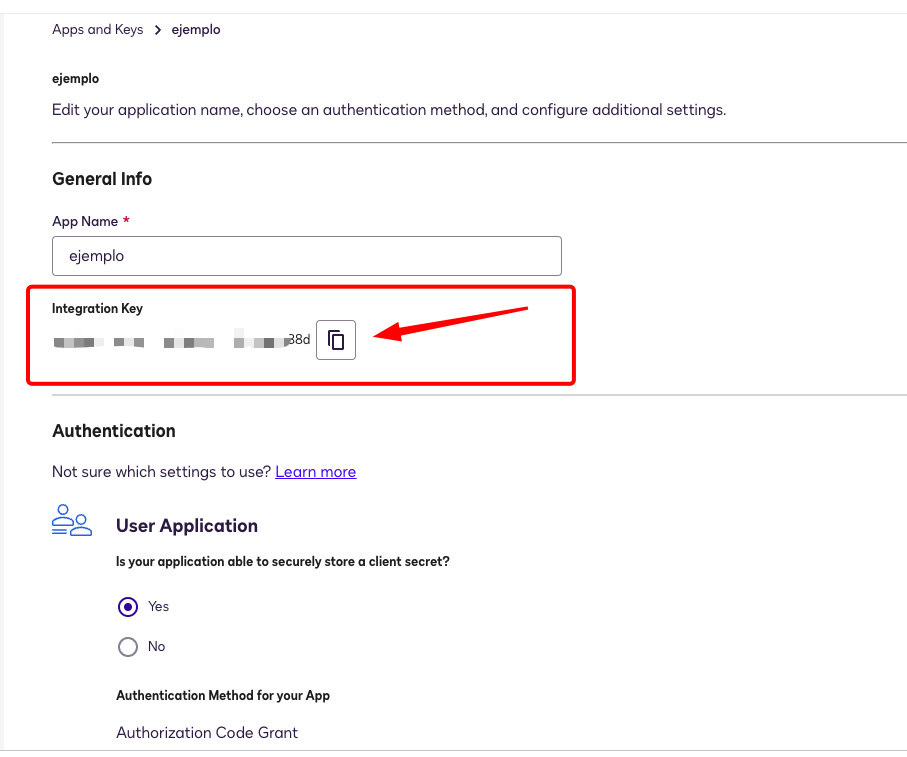Open the Learn more link
907x757 pixels.
[x=315, y=472]
